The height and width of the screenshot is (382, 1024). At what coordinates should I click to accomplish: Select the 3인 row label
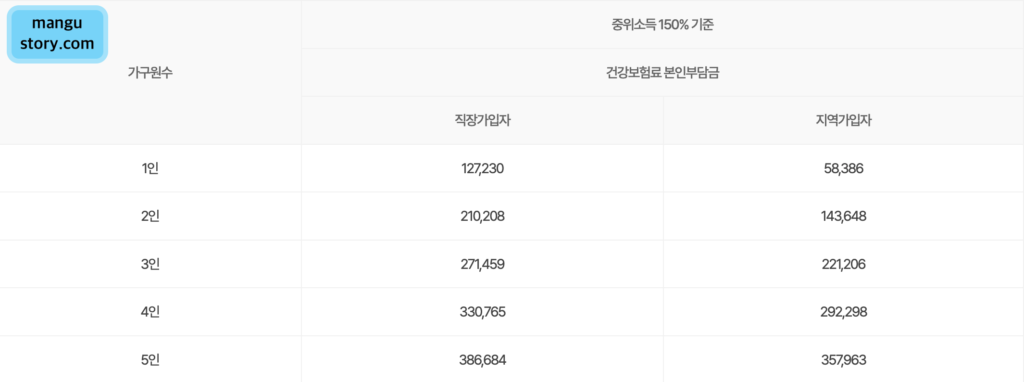(x=150, y=264)
